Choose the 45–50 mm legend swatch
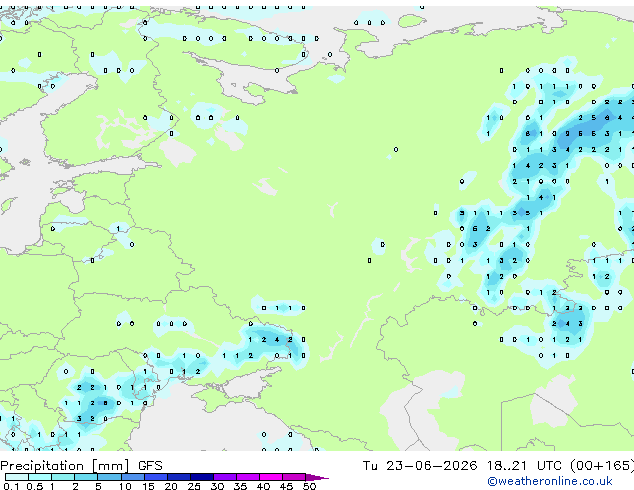Viewport: 634px width, 490px height. [x=294, y=477]
